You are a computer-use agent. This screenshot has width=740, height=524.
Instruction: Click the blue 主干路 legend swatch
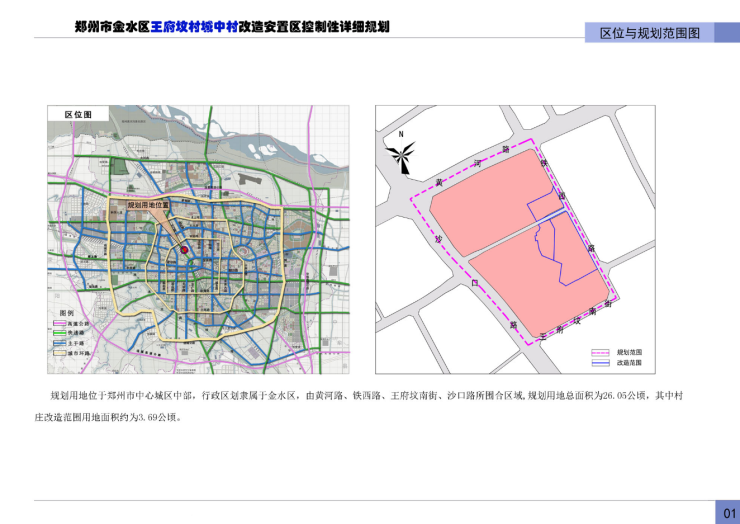59,343
